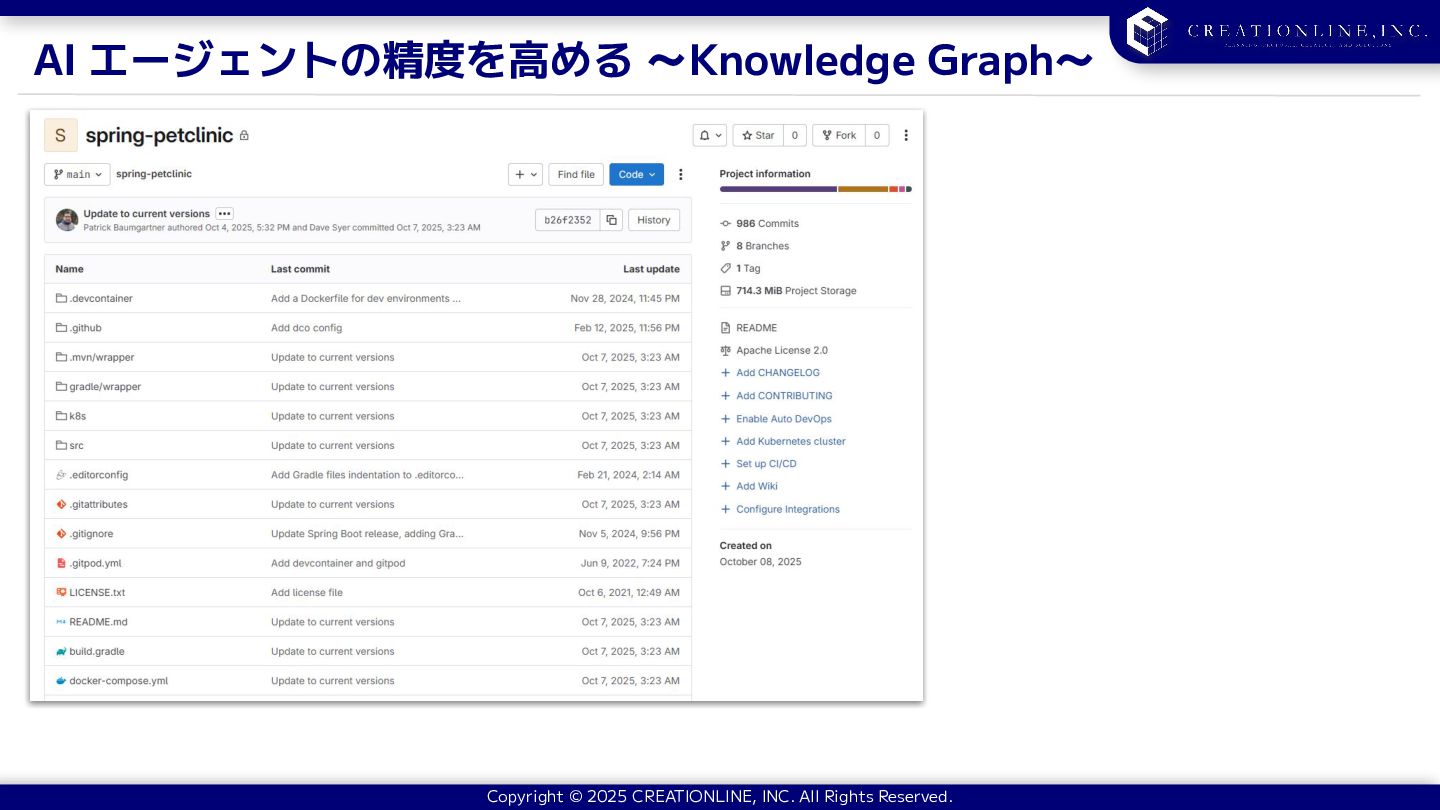The height and width of the screenshot is (810, 1440).
Task: Click the license icon beside LICENSE.txt
Action: 61,593
